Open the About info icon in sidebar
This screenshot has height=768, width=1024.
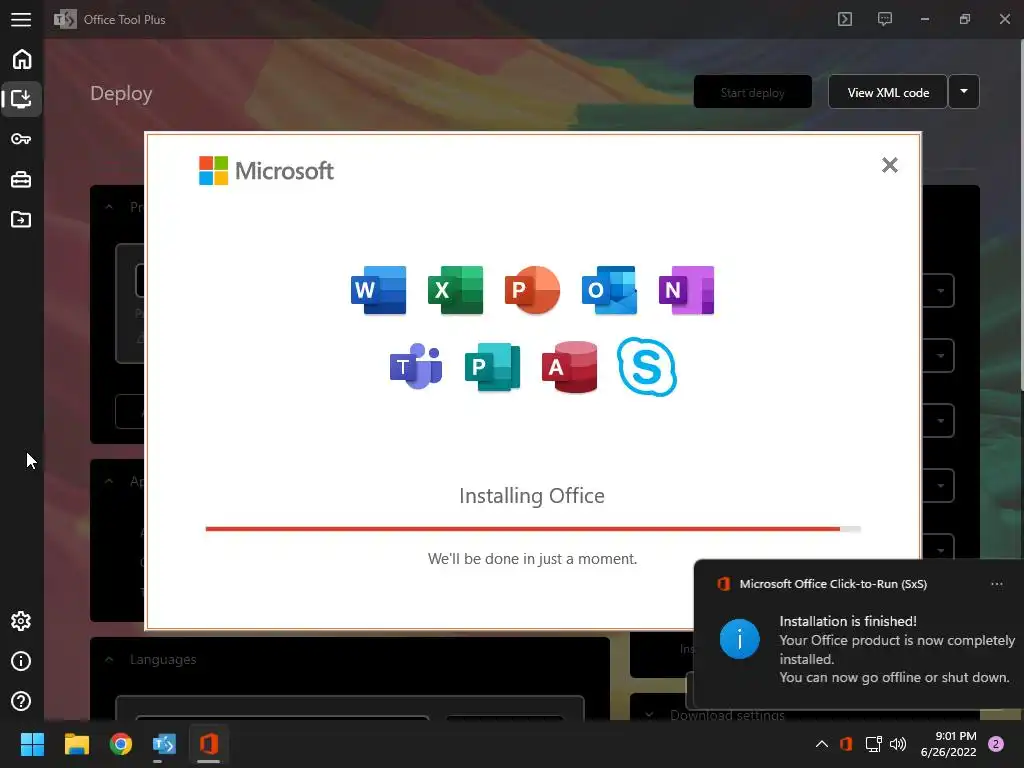(21, 661)
